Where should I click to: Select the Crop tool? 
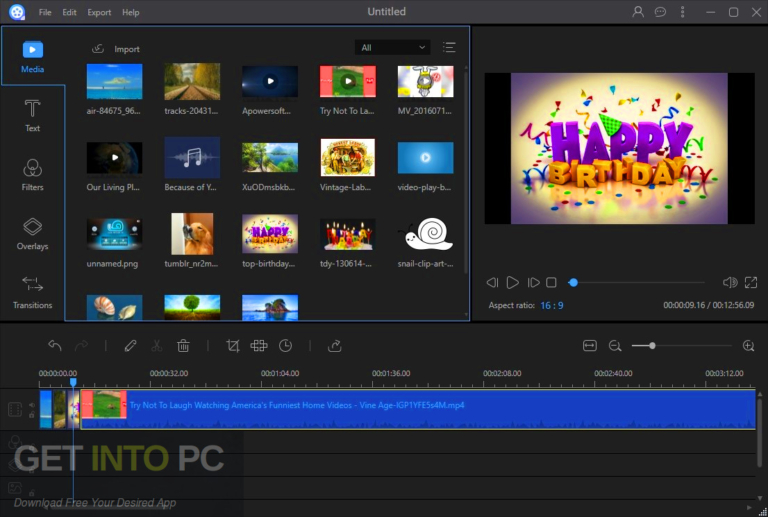tap(233, 346)
